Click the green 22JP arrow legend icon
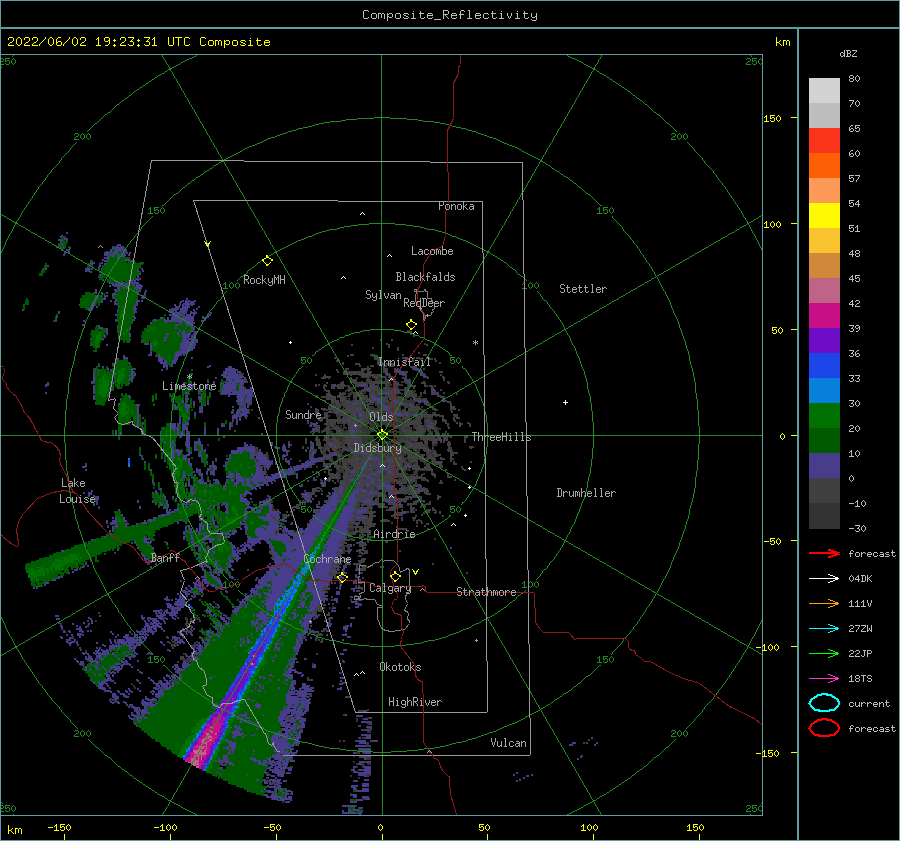 click(x=824, y=653)
